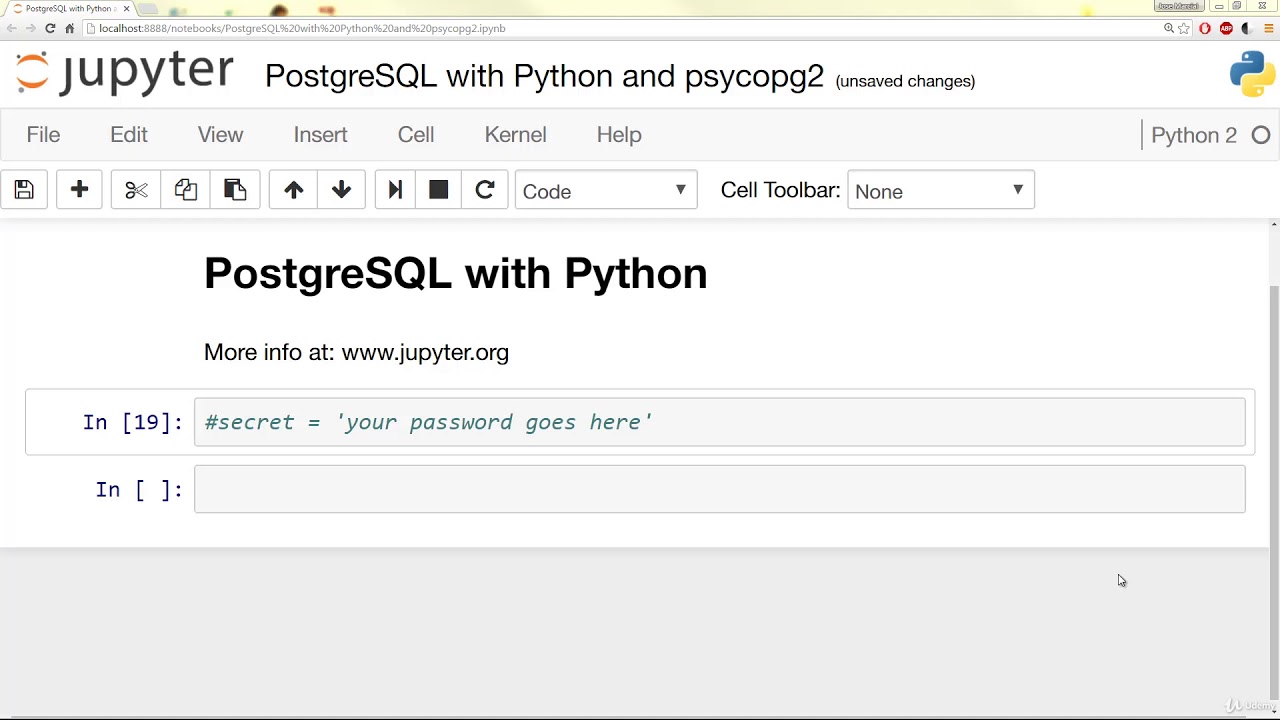The width and height of the screenshot is (1280, 720).
Task: Rename notebook via the title PostgreSQL with Python and psycopg2
Action: 544,76
